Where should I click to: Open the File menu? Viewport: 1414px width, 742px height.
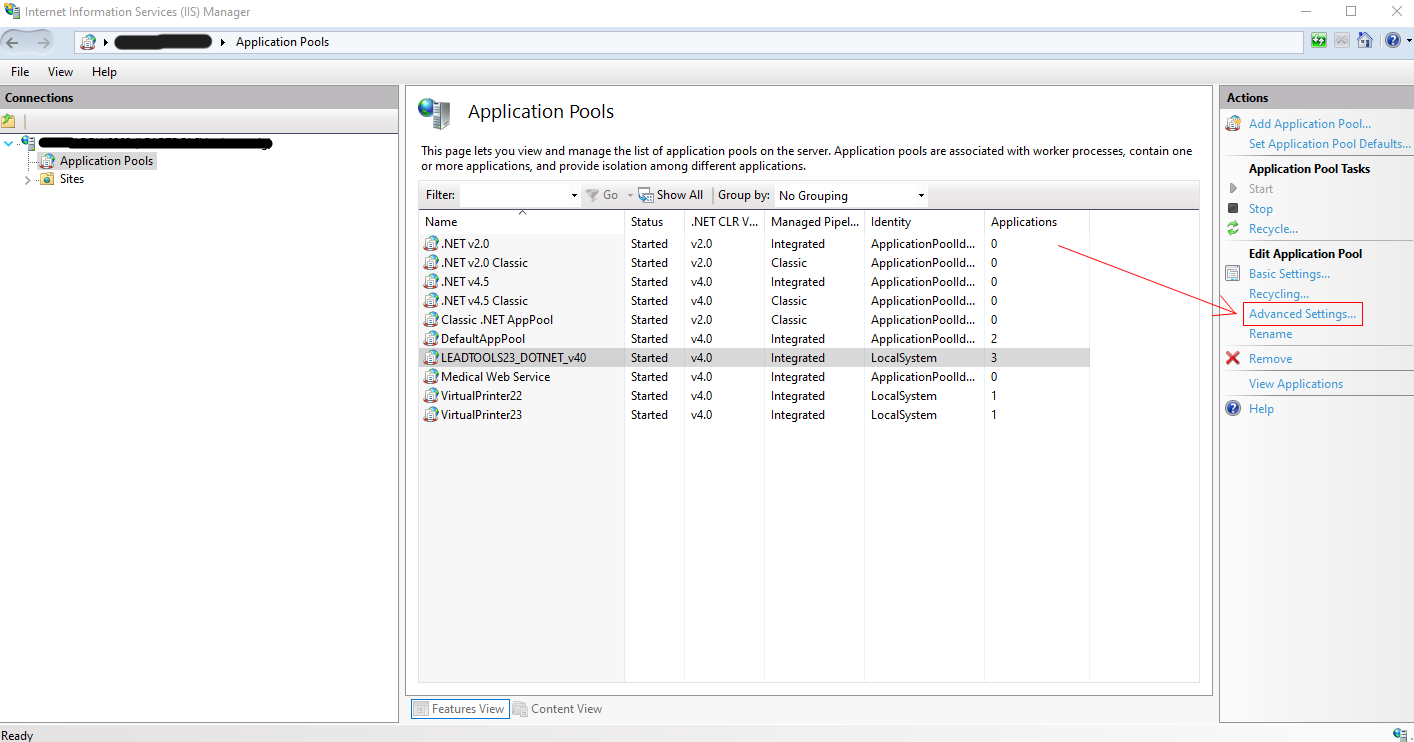[20, 72]
